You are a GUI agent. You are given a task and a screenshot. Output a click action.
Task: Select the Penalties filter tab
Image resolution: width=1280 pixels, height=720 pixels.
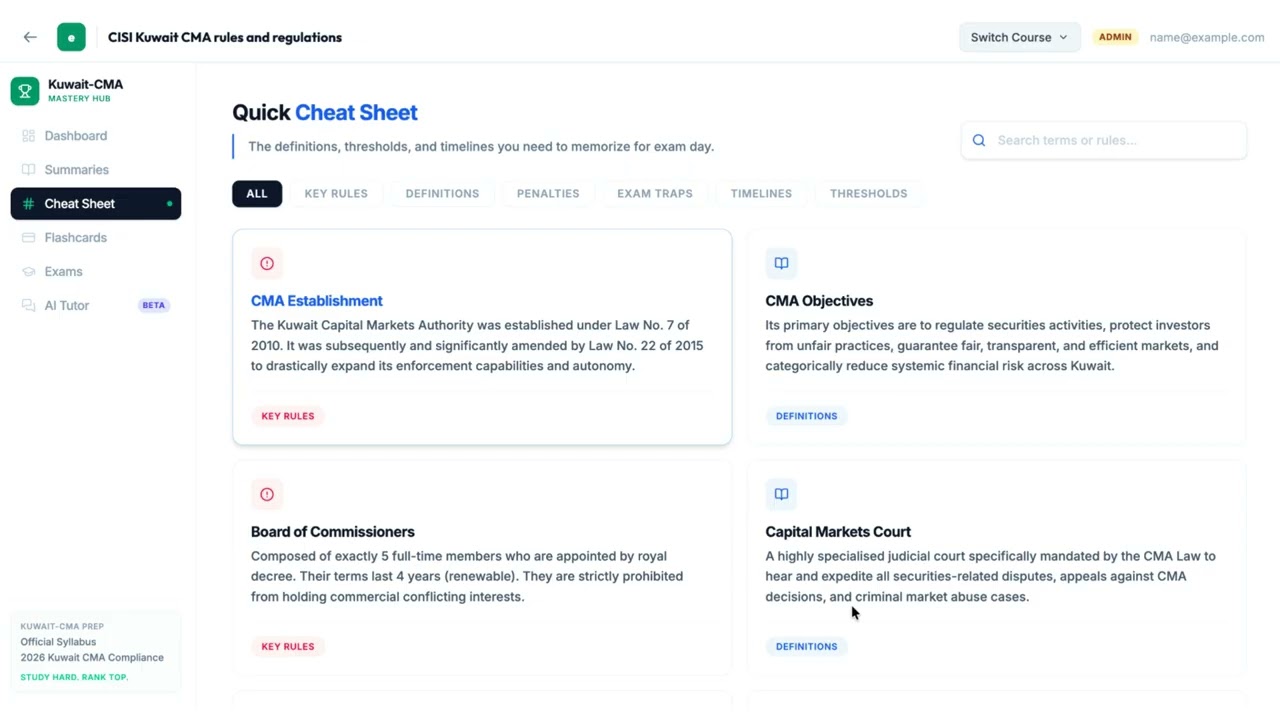[548, 194]
